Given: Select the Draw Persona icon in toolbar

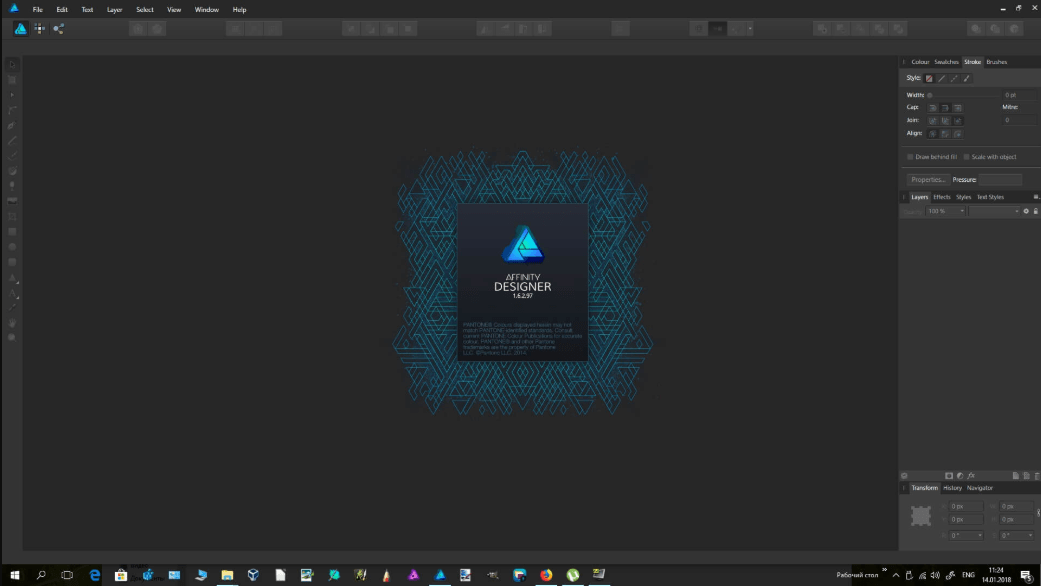Looking at the screenshot, I should pyautogui.click(x=20, y=29).
